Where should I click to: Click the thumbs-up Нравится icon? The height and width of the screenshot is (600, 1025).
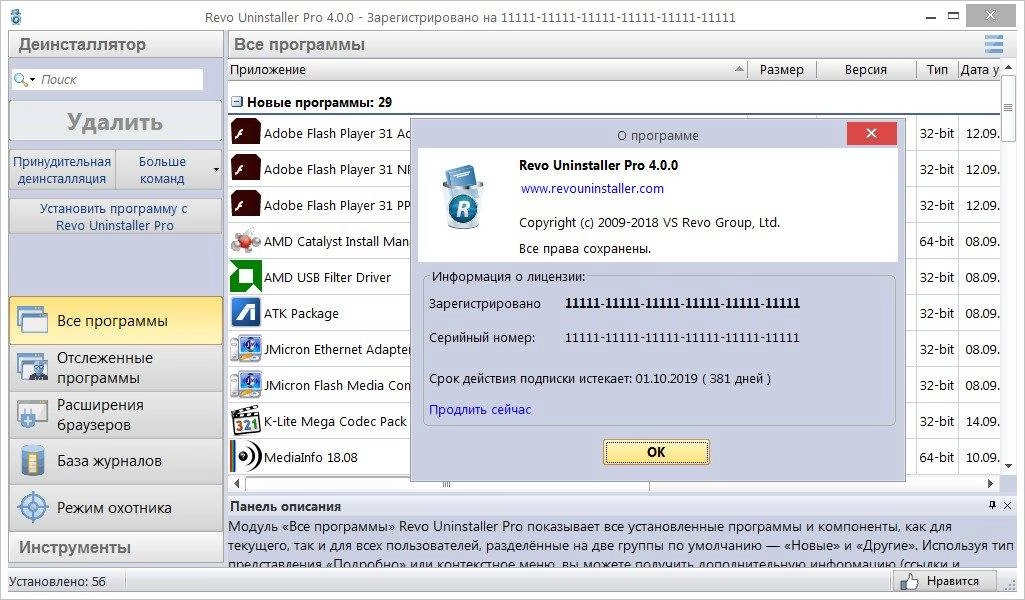[909, 581]
